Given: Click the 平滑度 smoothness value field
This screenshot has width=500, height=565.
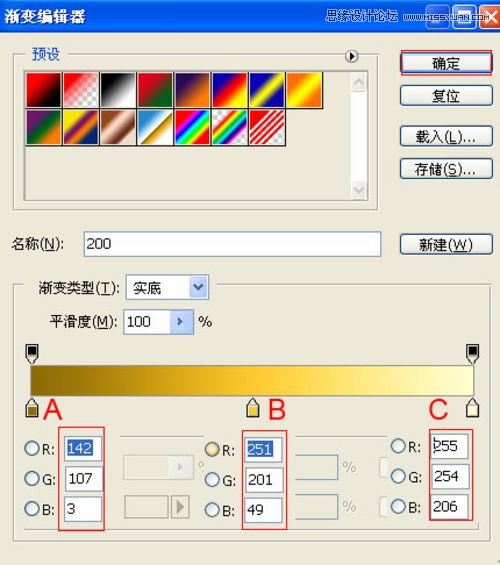Looking at the screenshot, I should (x=147, y=321).
